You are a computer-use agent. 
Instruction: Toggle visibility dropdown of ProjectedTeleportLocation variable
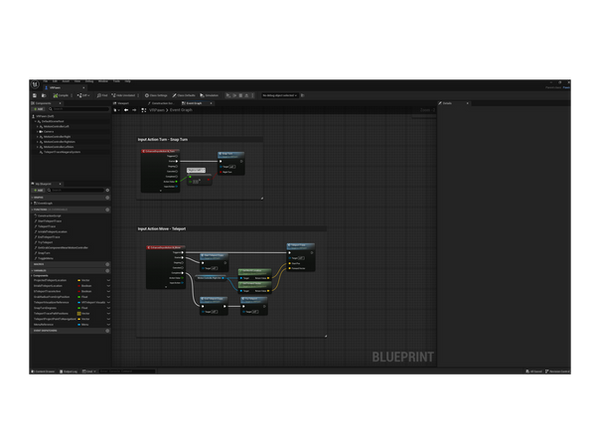(108, 280)
